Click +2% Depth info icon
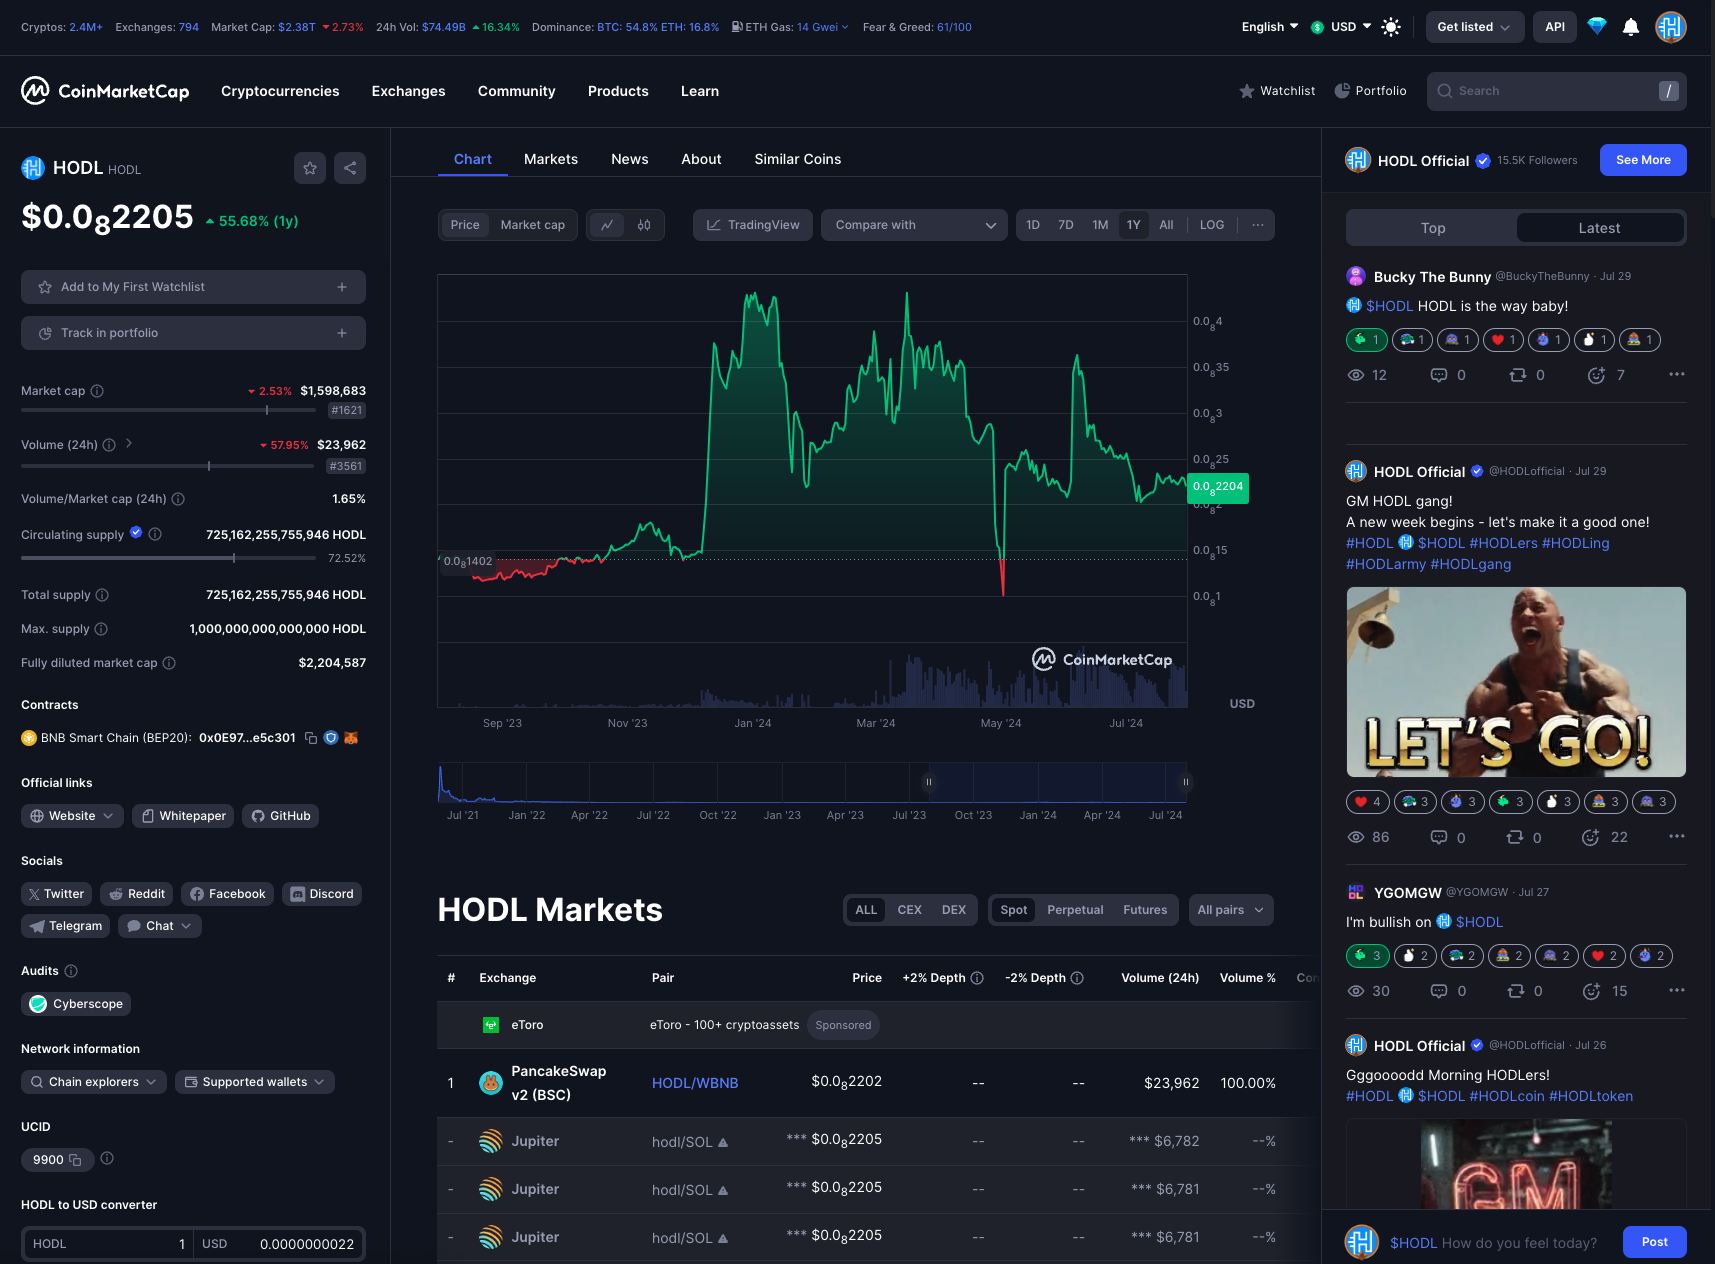 (x=977, y=978)
